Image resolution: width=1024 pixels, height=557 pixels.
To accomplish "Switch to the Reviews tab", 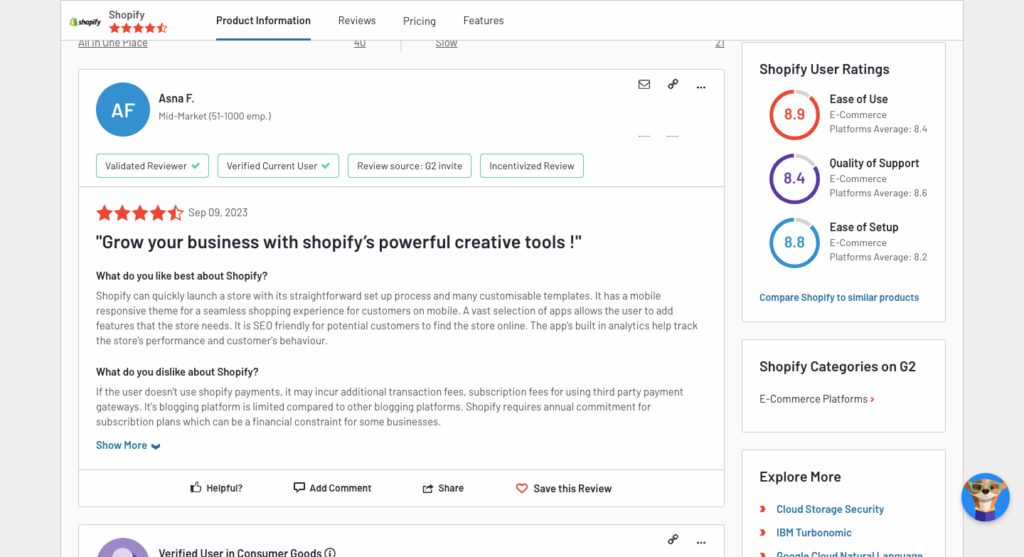I will [357, 21].
